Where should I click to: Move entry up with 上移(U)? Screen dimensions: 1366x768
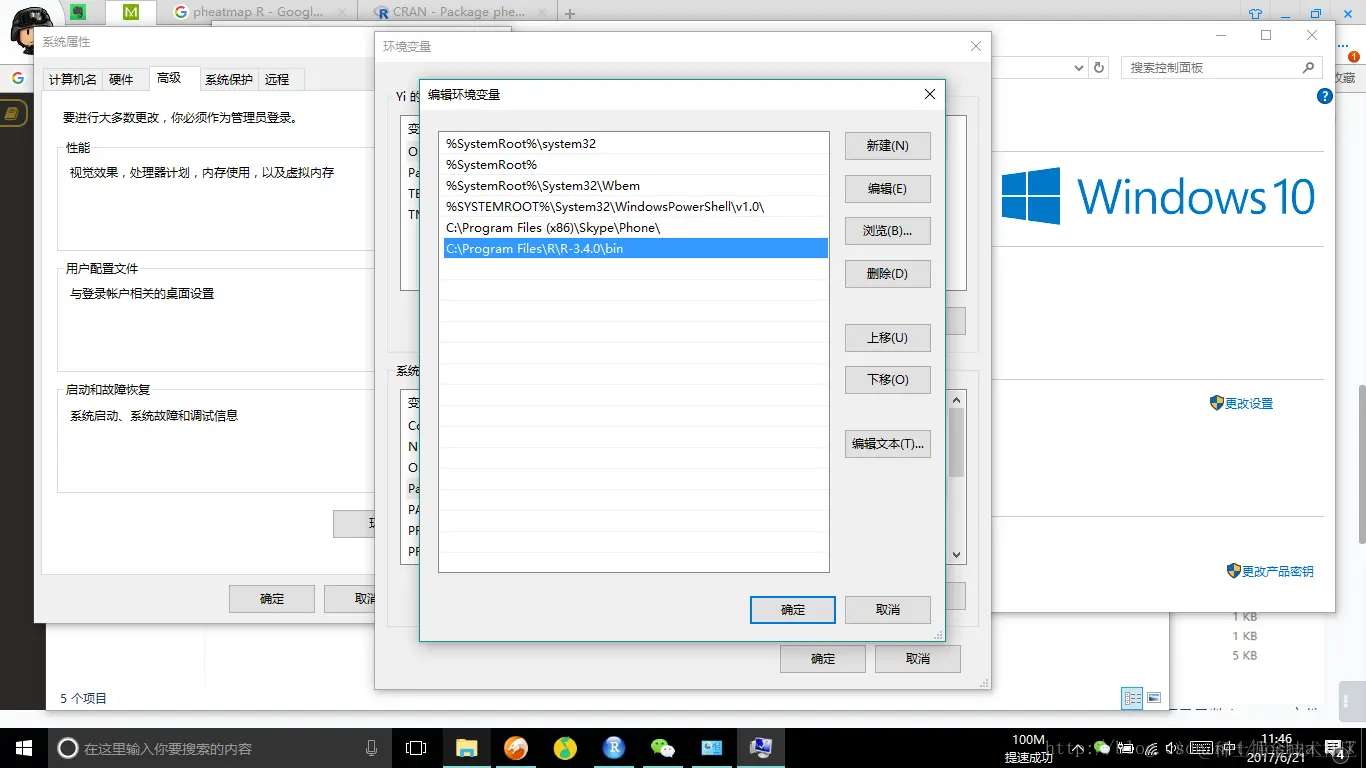888,338
